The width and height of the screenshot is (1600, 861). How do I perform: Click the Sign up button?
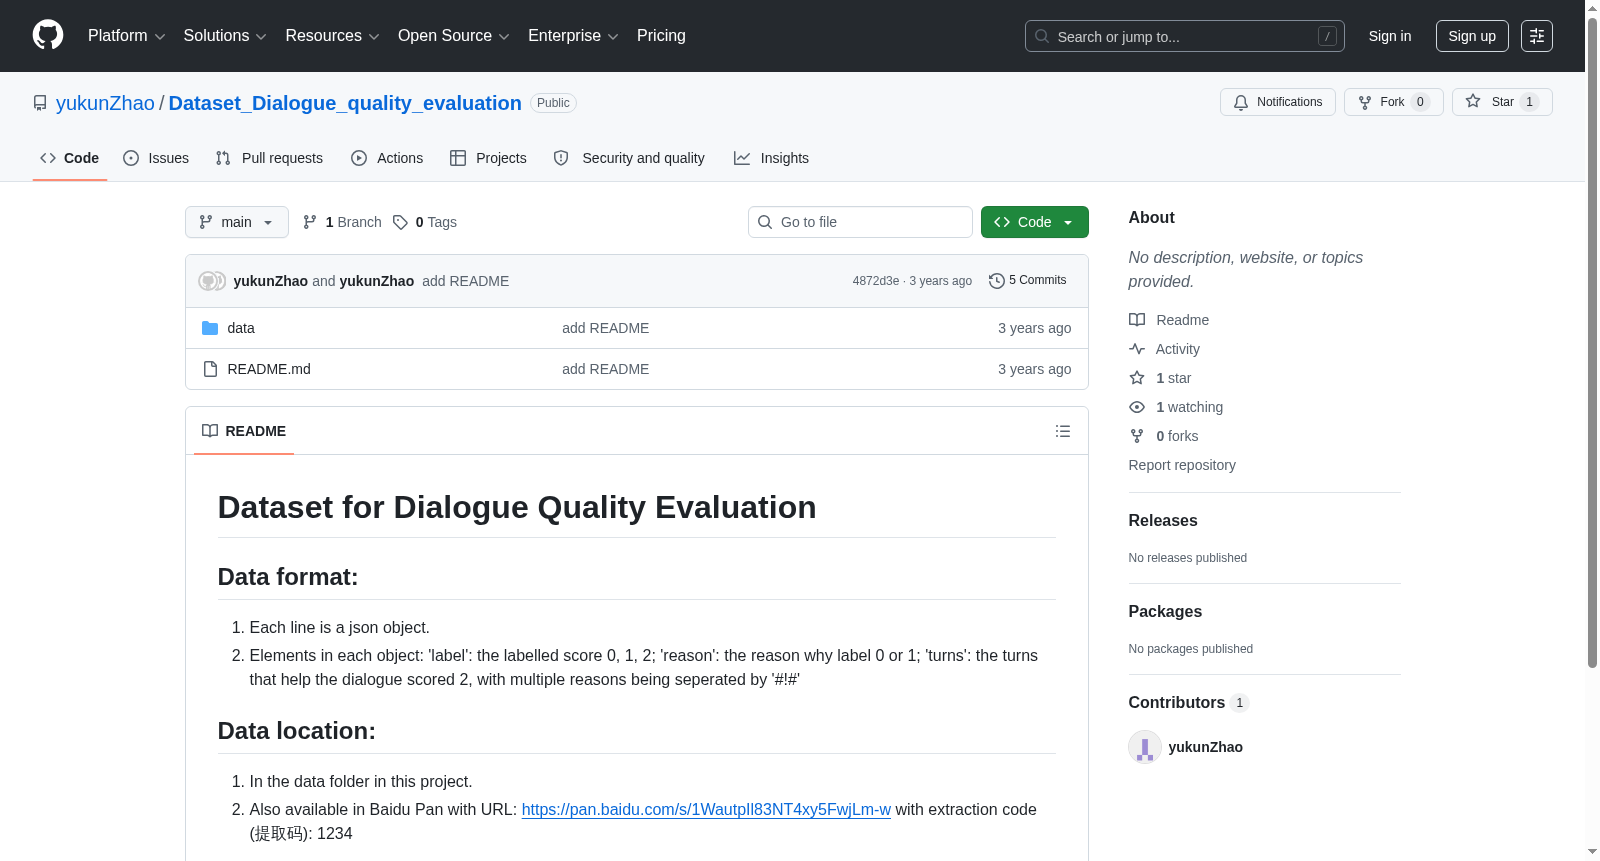[1472, 36]
